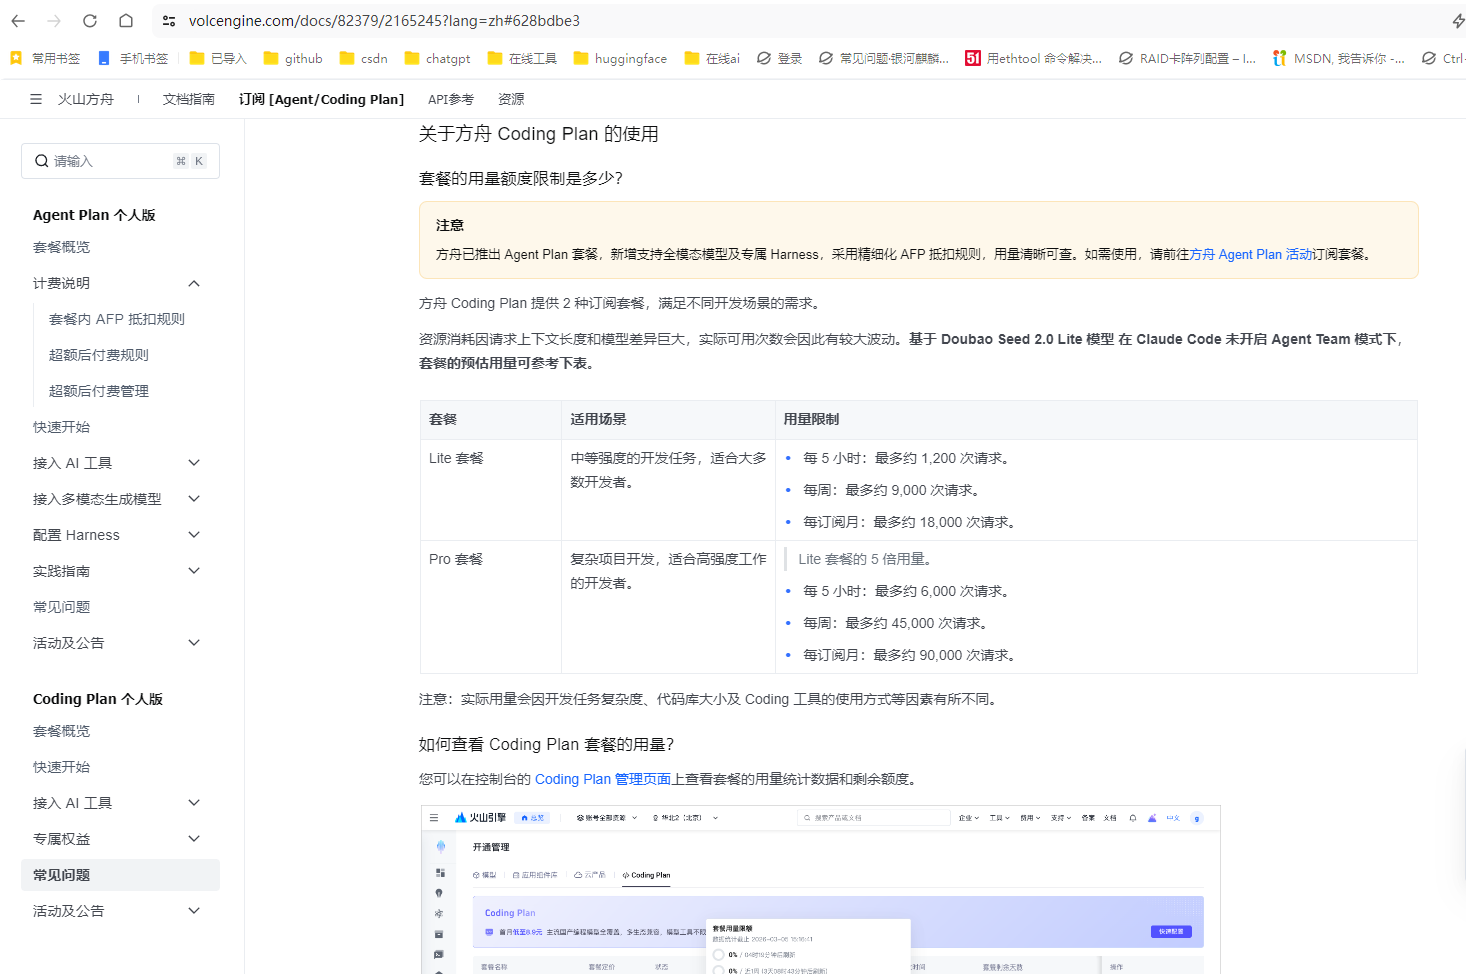
Task: Open site information icon in address bar
Action: (x=169, y=20)
